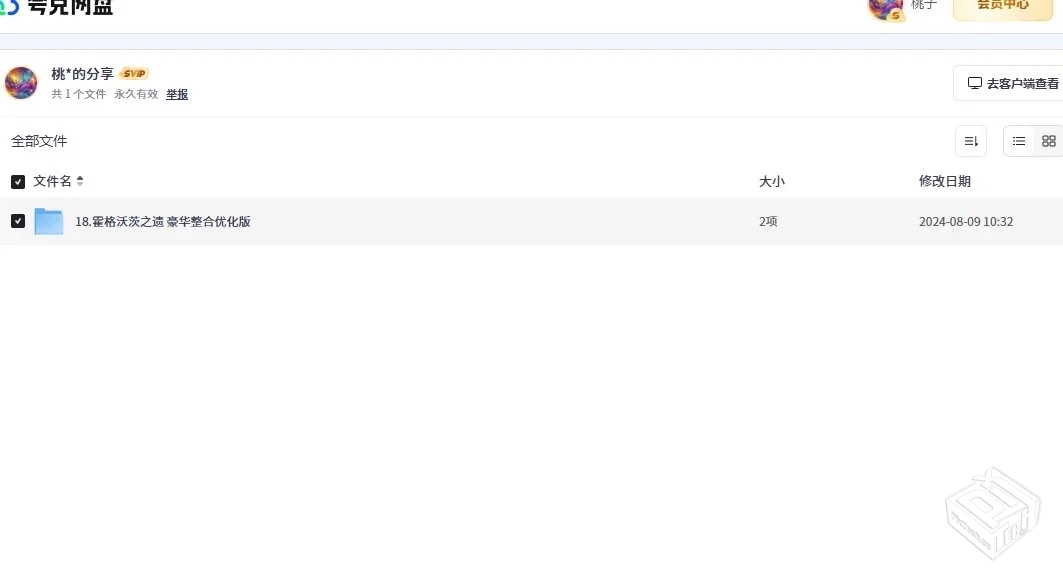
Task: Click the Quark netdisk logo
Action: click(58, 7)
